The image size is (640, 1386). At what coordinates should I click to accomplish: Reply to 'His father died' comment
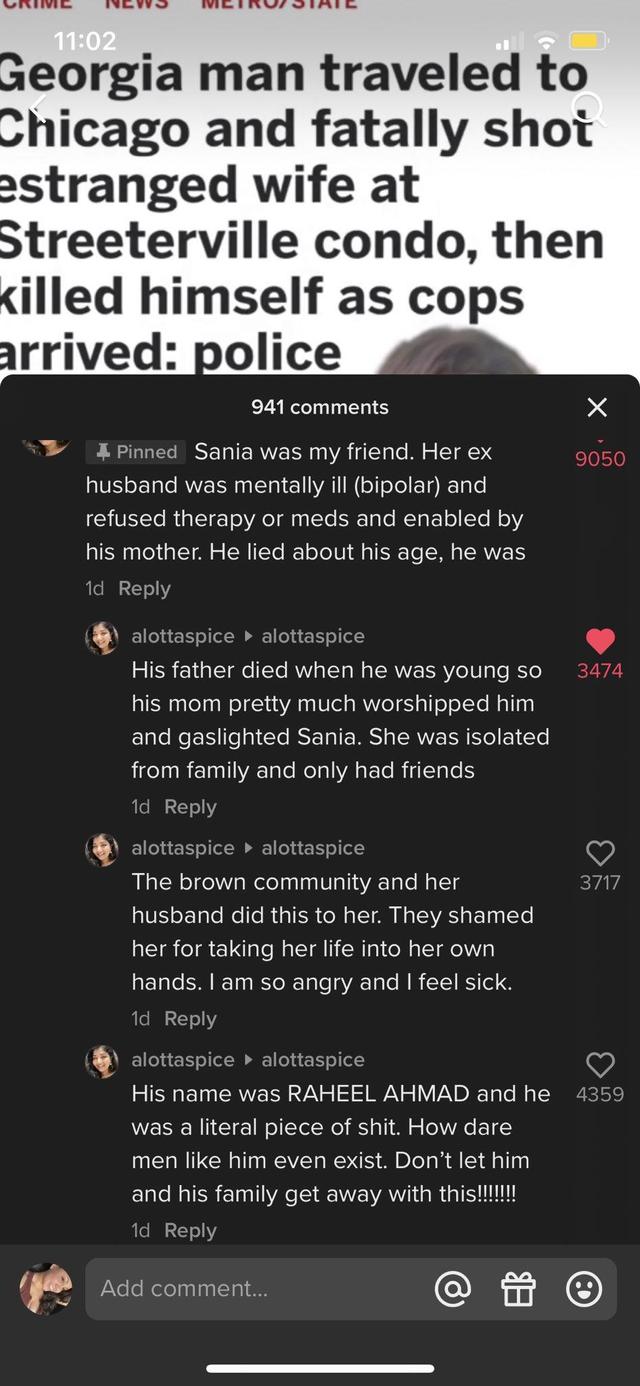pyautogui.click(x=190, y=807)
